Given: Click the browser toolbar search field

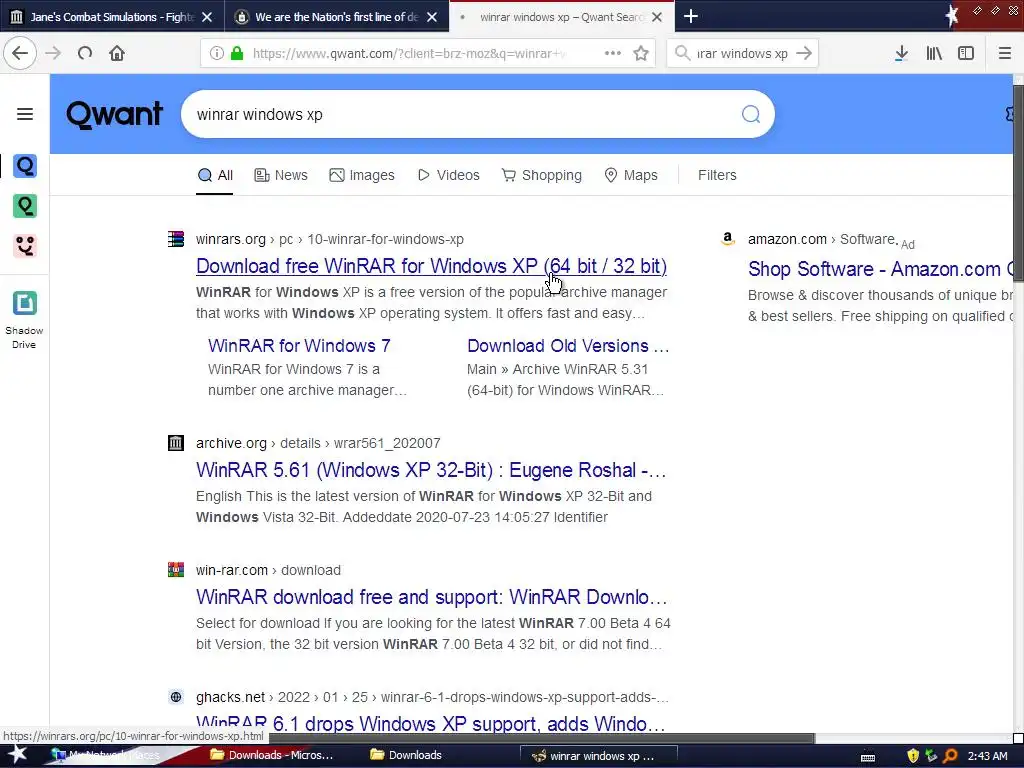Looking at the screenshot, I should coord(741,53).
